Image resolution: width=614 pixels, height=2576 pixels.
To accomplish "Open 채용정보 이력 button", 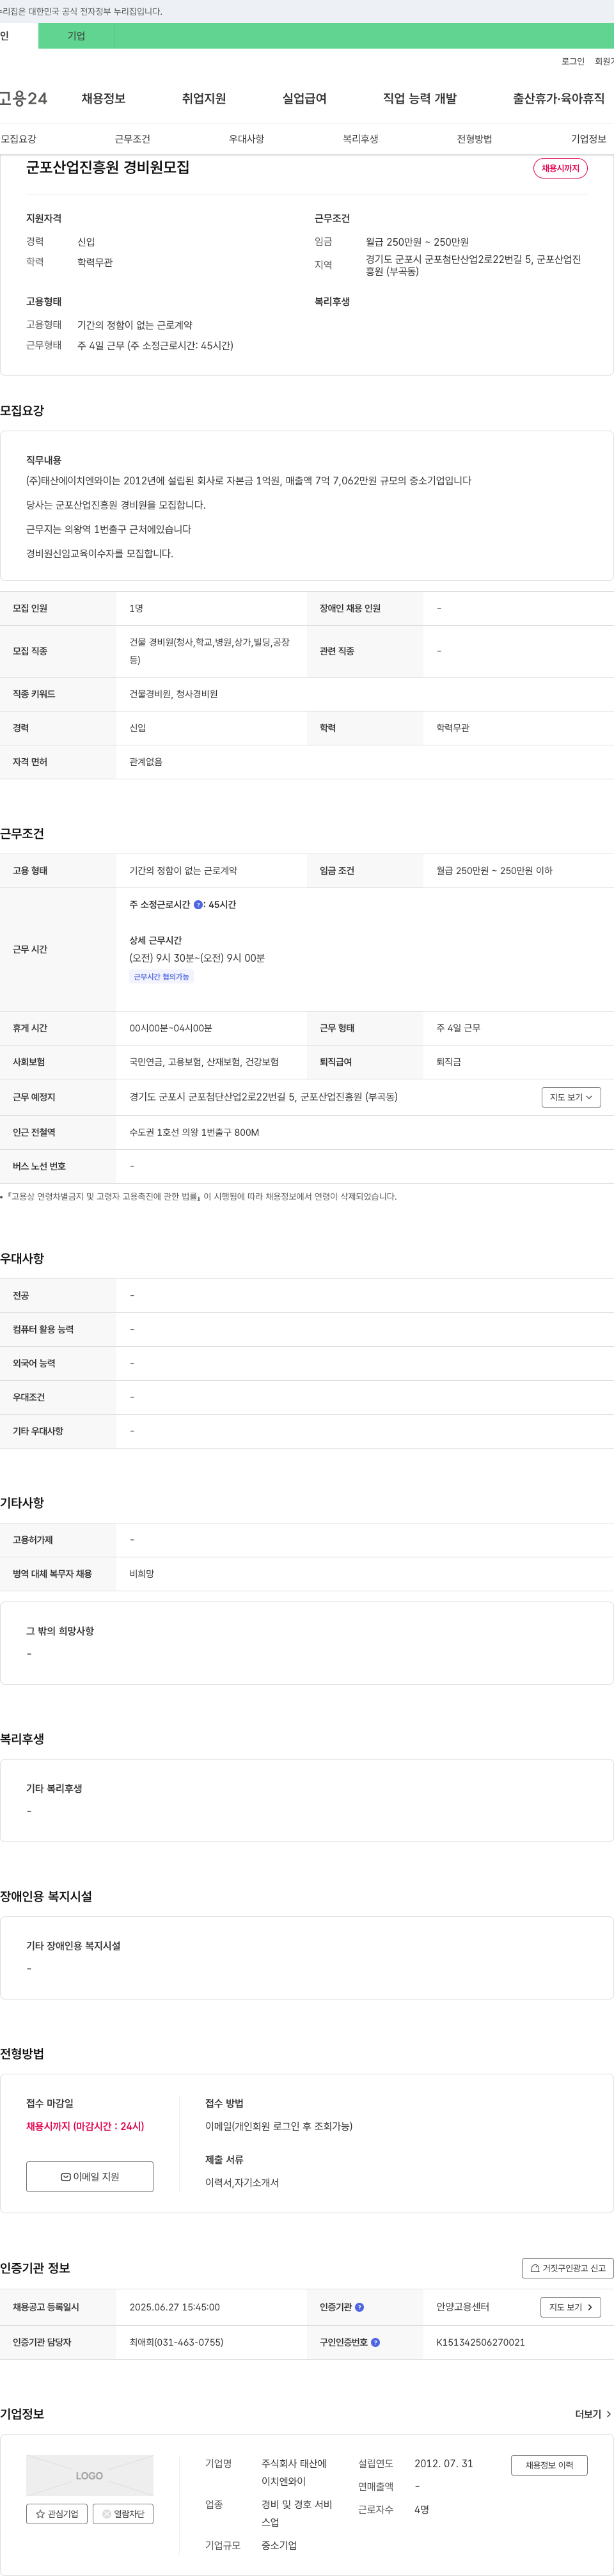I will click(x=549, y=2466).
